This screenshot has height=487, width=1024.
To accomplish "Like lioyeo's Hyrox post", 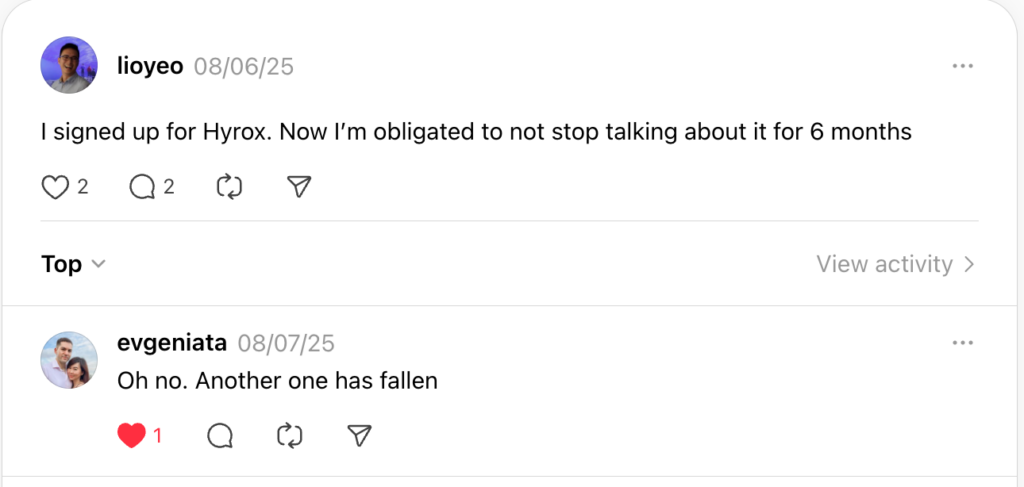I will pos(56,188).
